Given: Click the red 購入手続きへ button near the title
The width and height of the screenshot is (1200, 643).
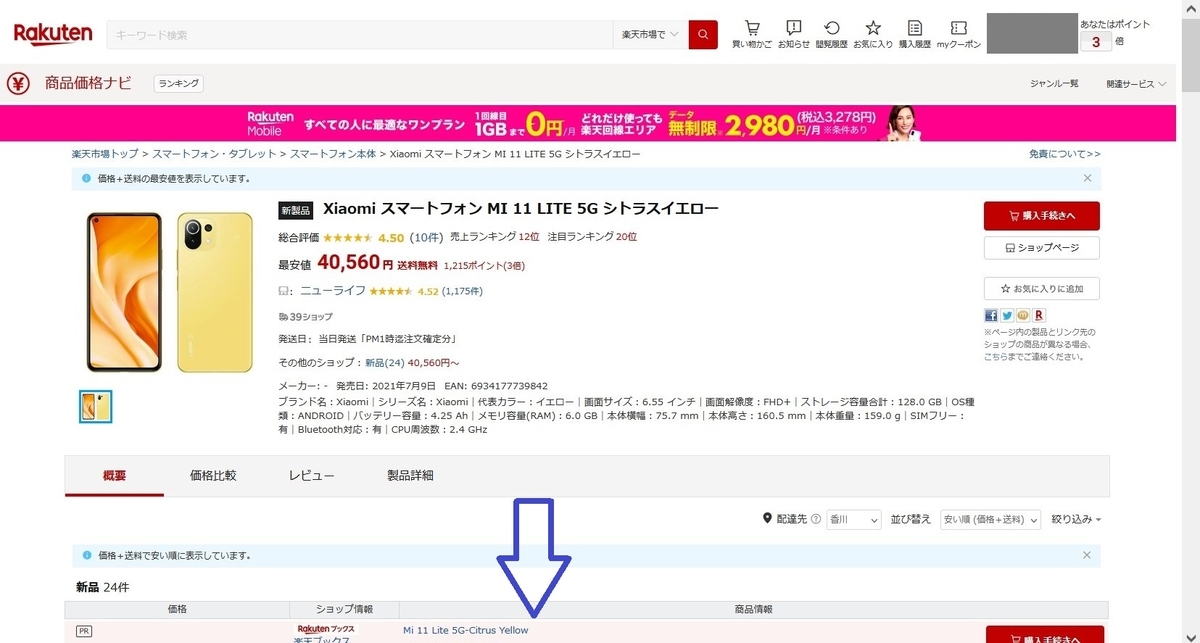Looking at the screenshot, I should point(1042,215).
